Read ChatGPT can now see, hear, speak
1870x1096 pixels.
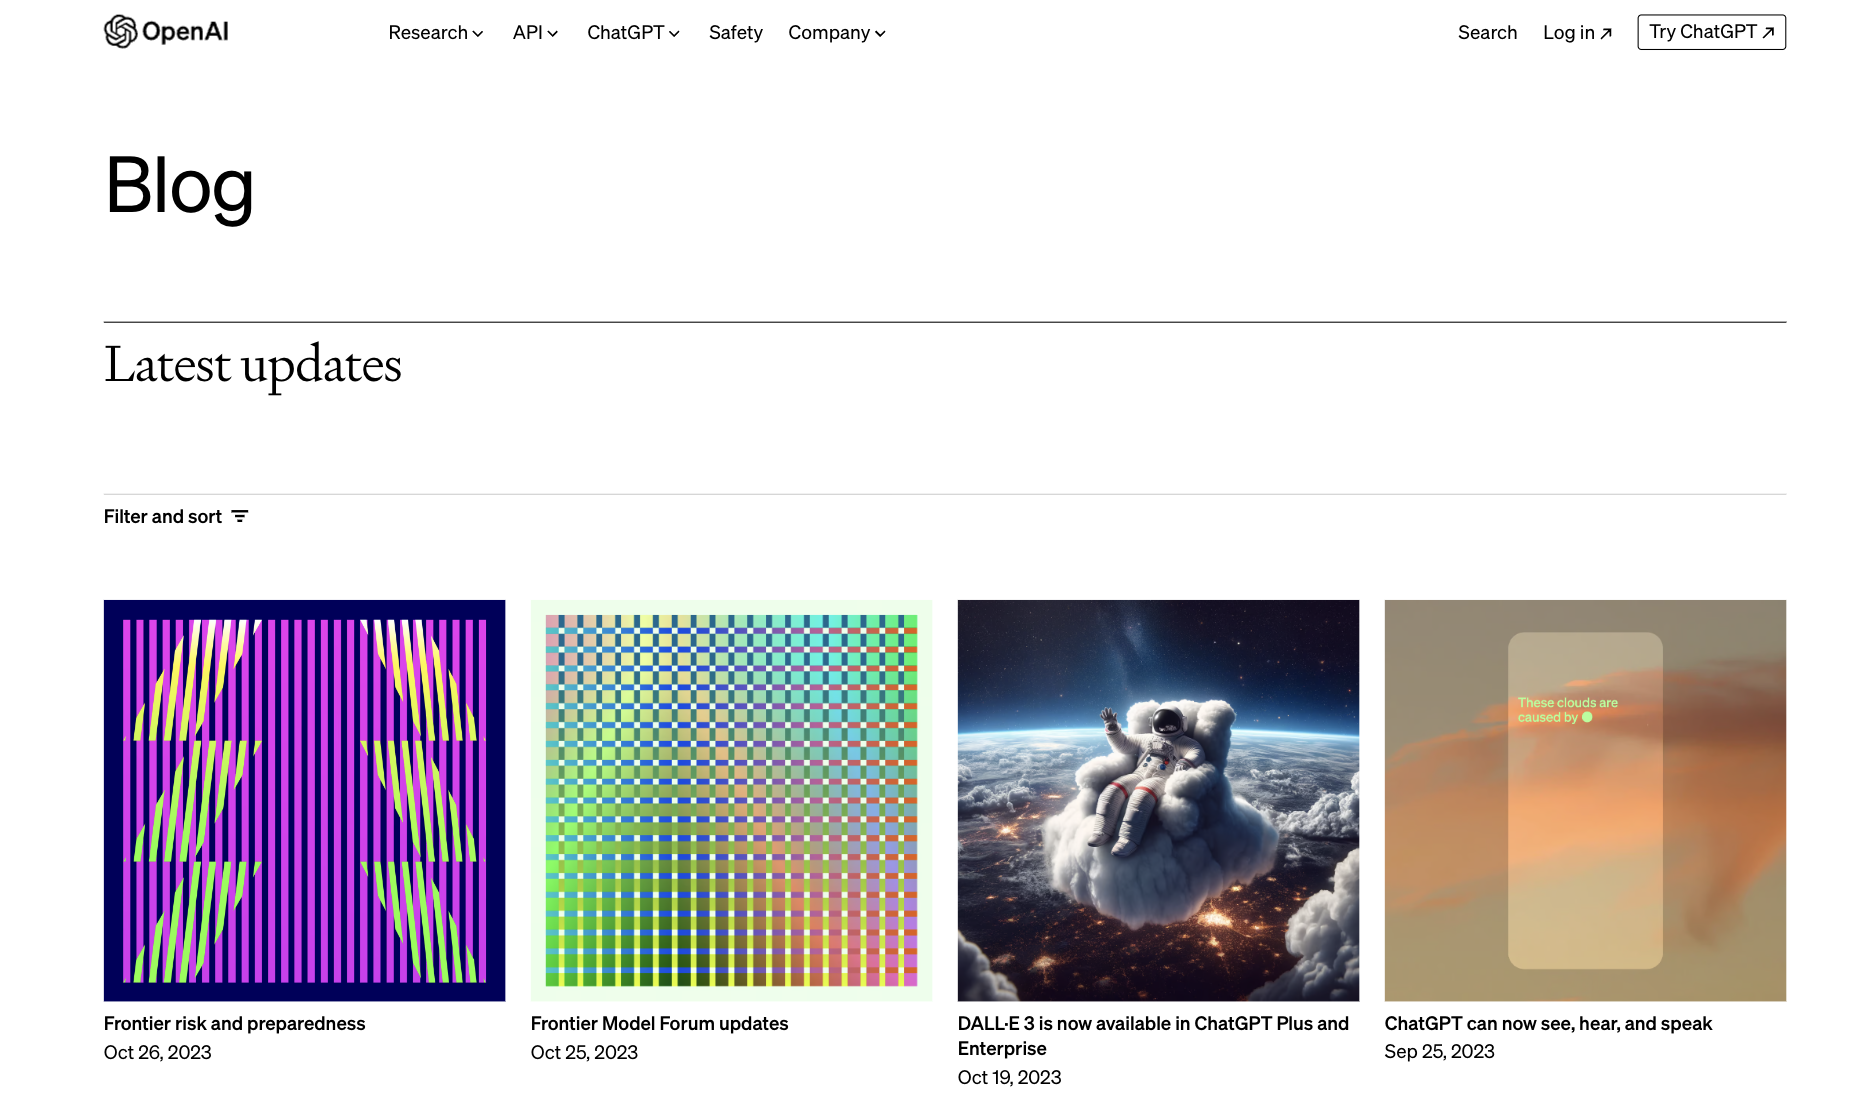pyautogui.click(x=1547, y=1023)
